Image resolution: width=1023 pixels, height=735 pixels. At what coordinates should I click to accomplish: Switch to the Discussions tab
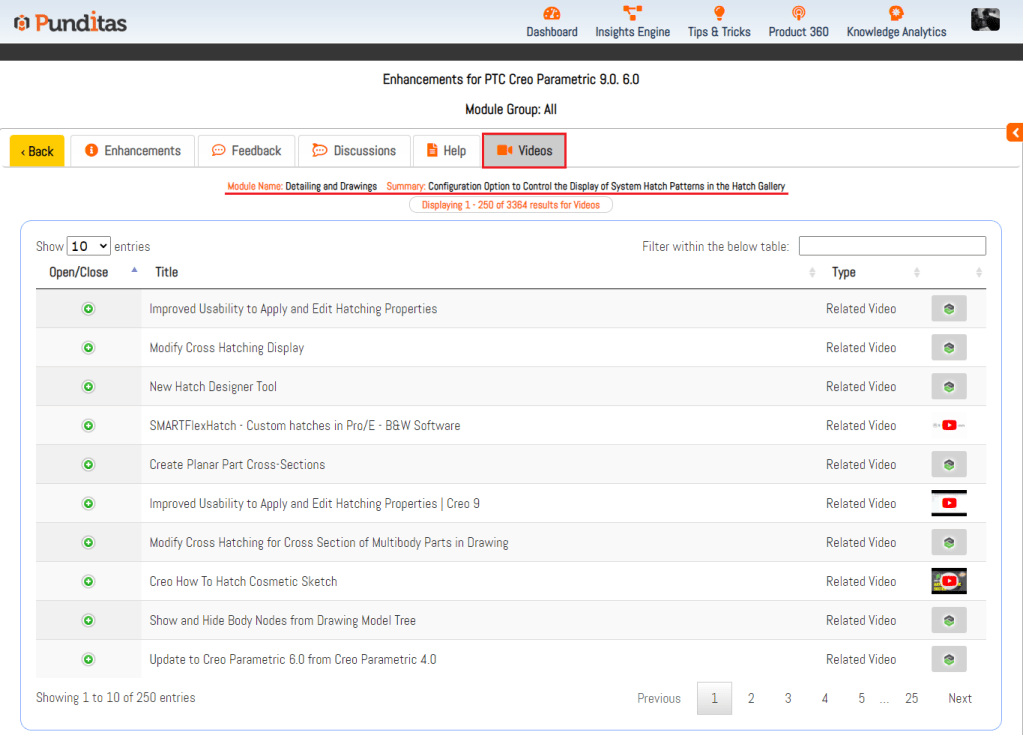pyautogui.click(x=355, y=151)
